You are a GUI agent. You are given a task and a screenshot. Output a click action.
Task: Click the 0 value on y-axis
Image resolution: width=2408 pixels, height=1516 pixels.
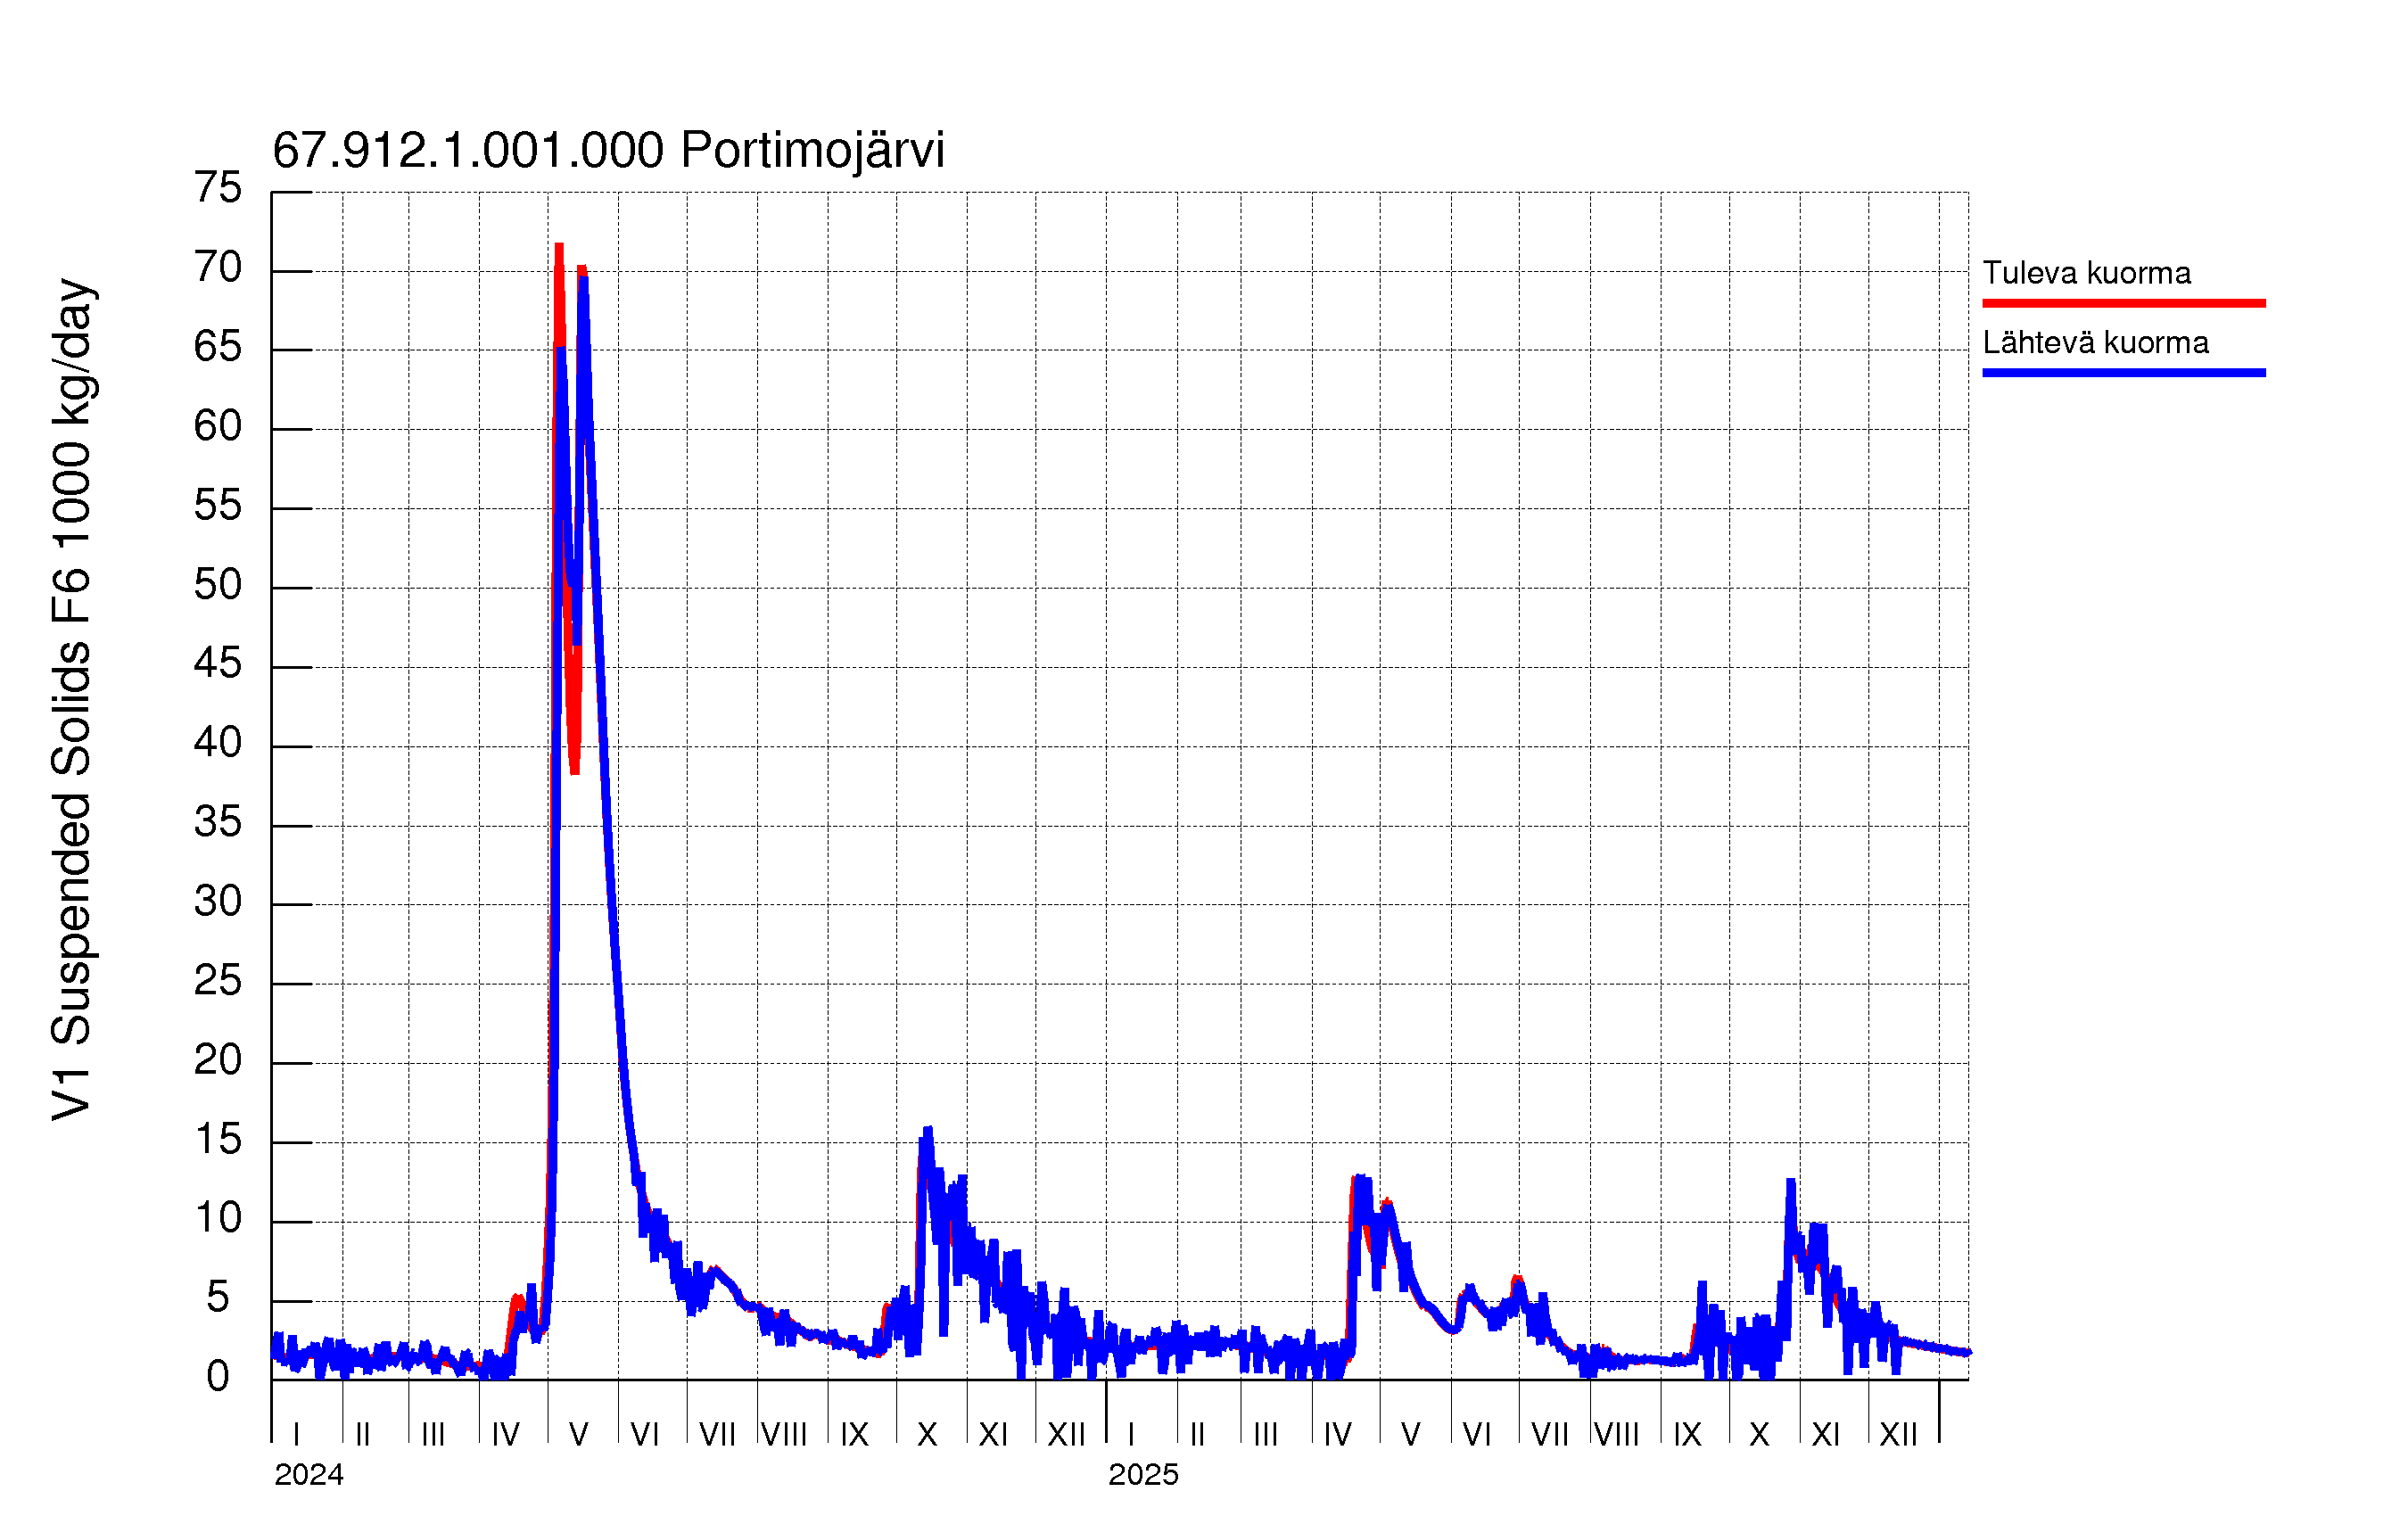[218, 1377]
